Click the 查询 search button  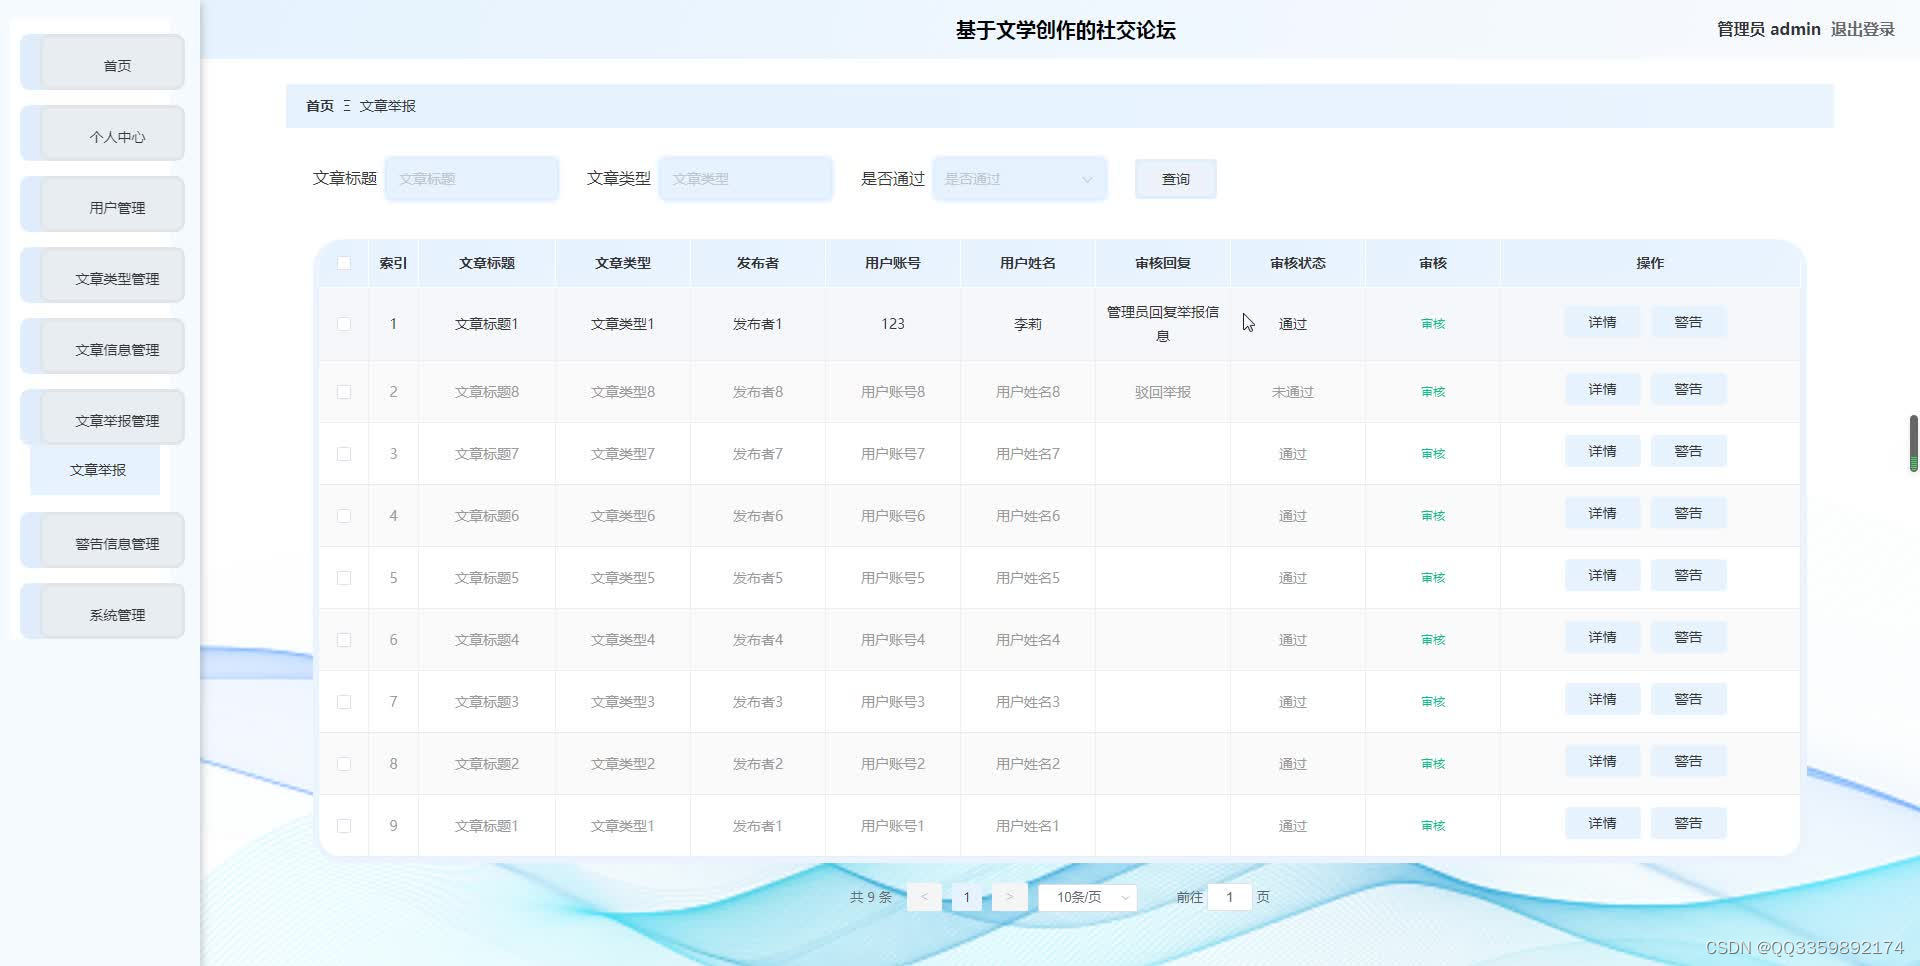point(1175,179)
